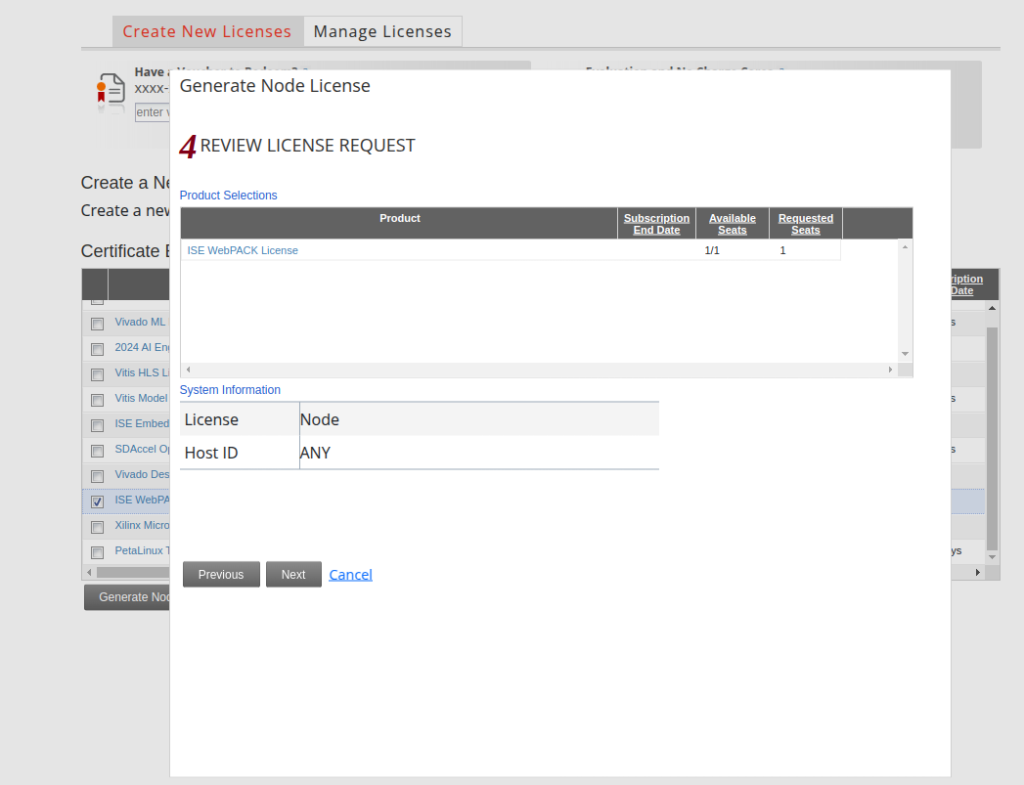Check the PetaLinux checkbox
This screenshot has height=785, width=1024.
click(x=97, y=553)
